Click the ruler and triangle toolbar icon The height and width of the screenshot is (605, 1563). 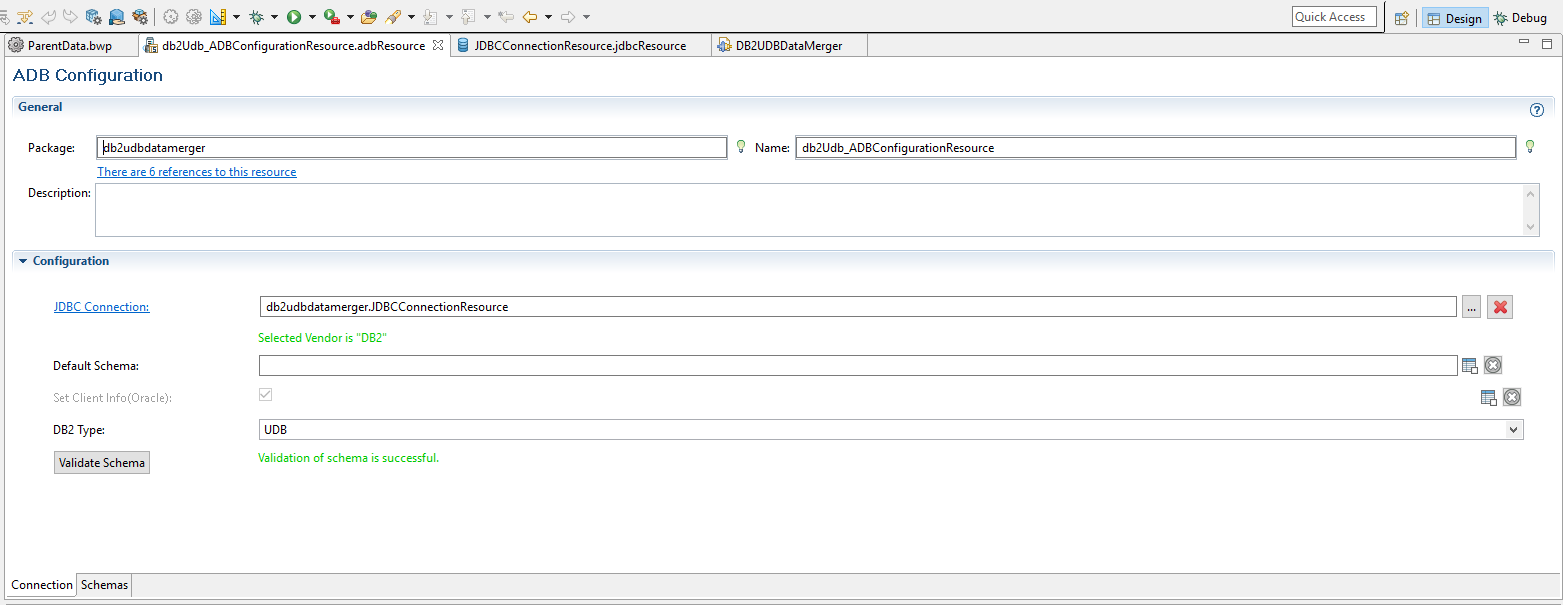click(218, 17)
